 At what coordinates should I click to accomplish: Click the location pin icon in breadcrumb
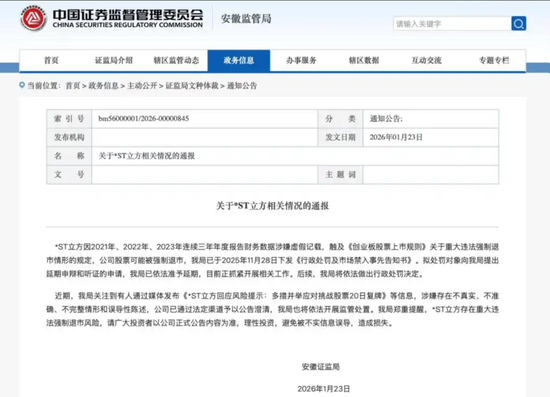[22, 85]
